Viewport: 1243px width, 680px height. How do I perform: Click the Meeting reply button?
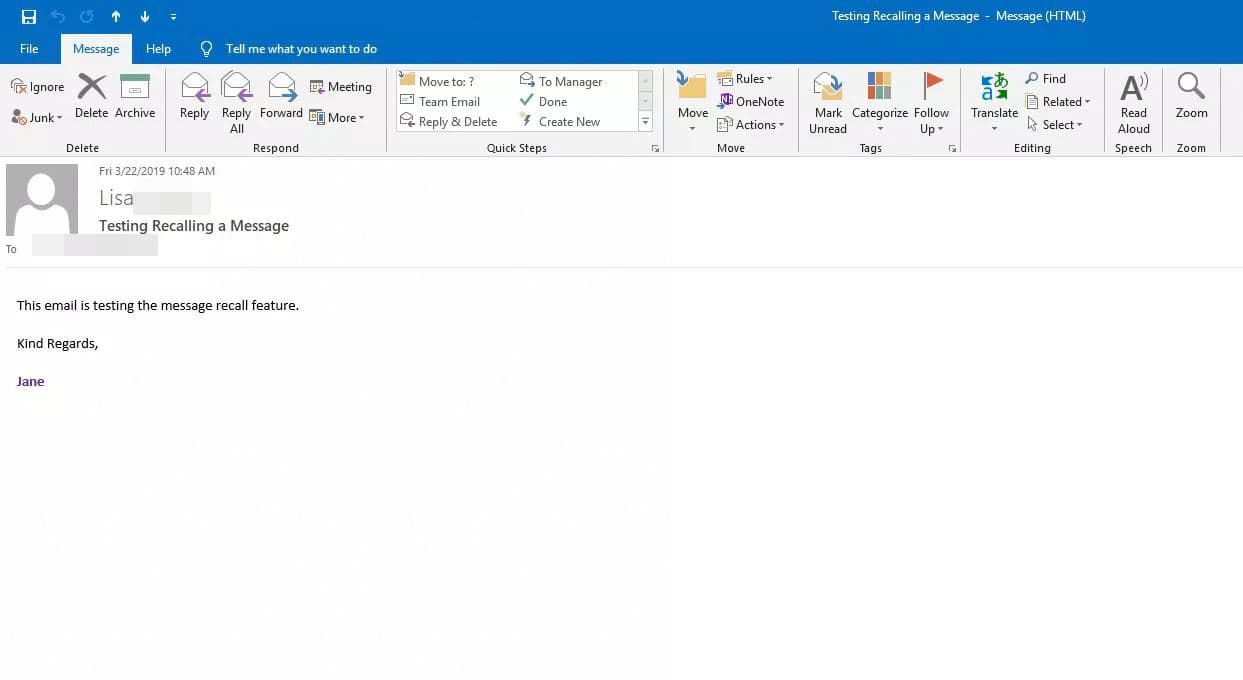(x=341, y=87)
